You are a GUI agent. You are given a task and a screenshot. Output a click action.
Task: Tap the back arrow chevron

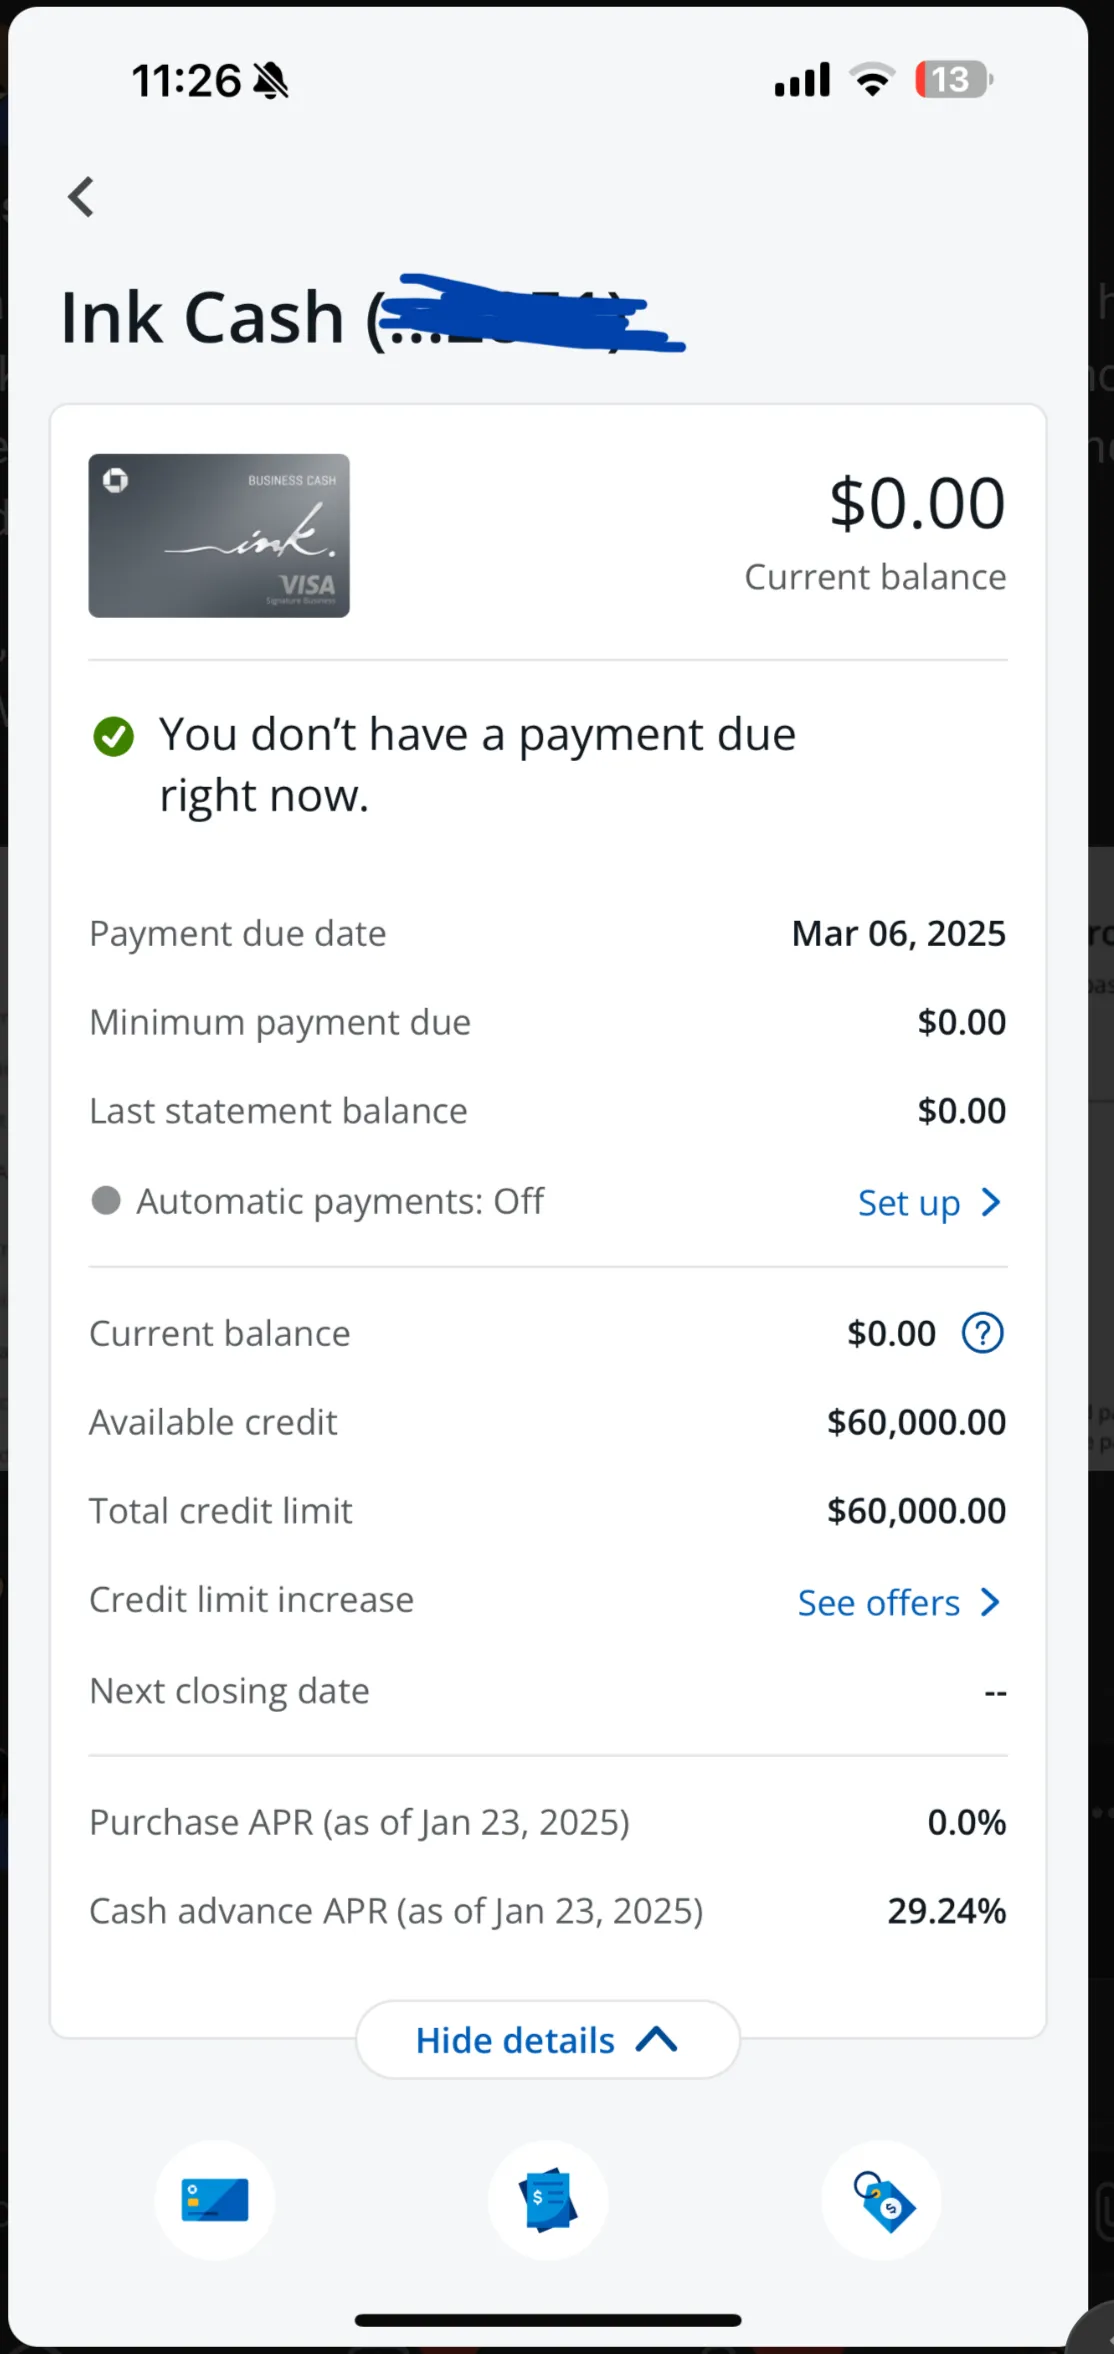coord(82,197)
